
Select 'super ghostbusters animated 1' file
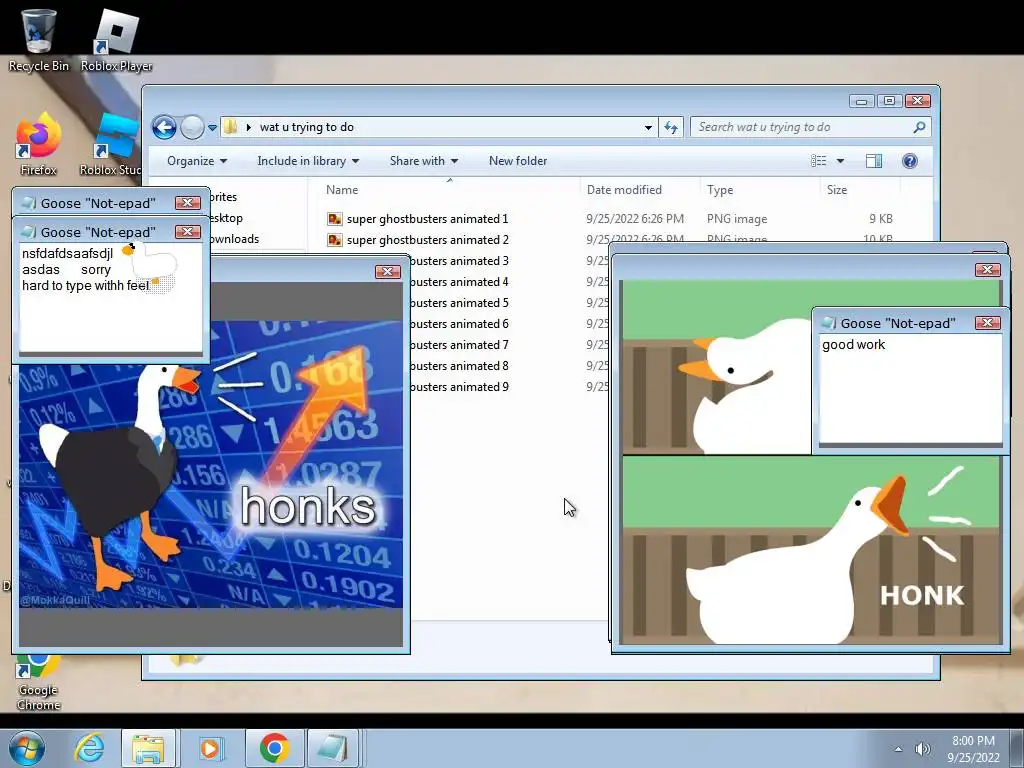pos(427,219)
